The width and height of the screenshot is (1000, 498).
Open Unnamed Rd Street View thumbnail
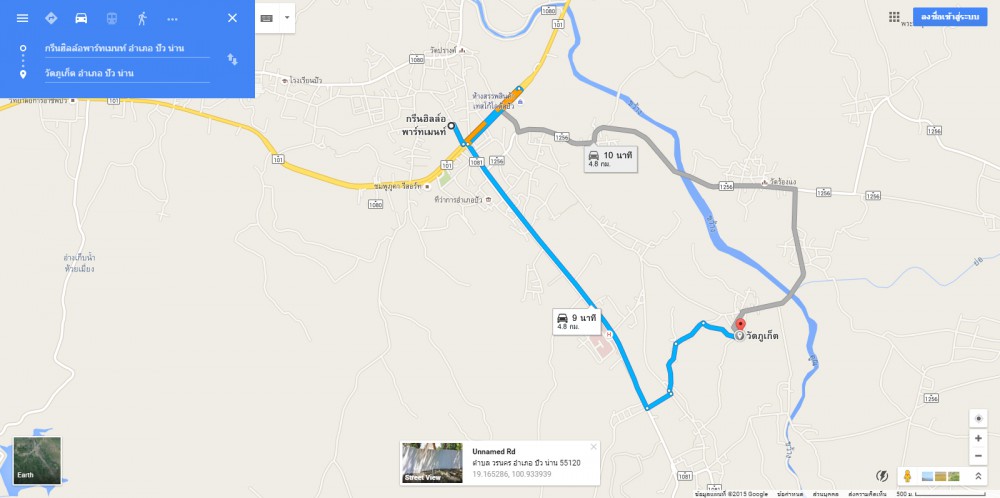433,462
